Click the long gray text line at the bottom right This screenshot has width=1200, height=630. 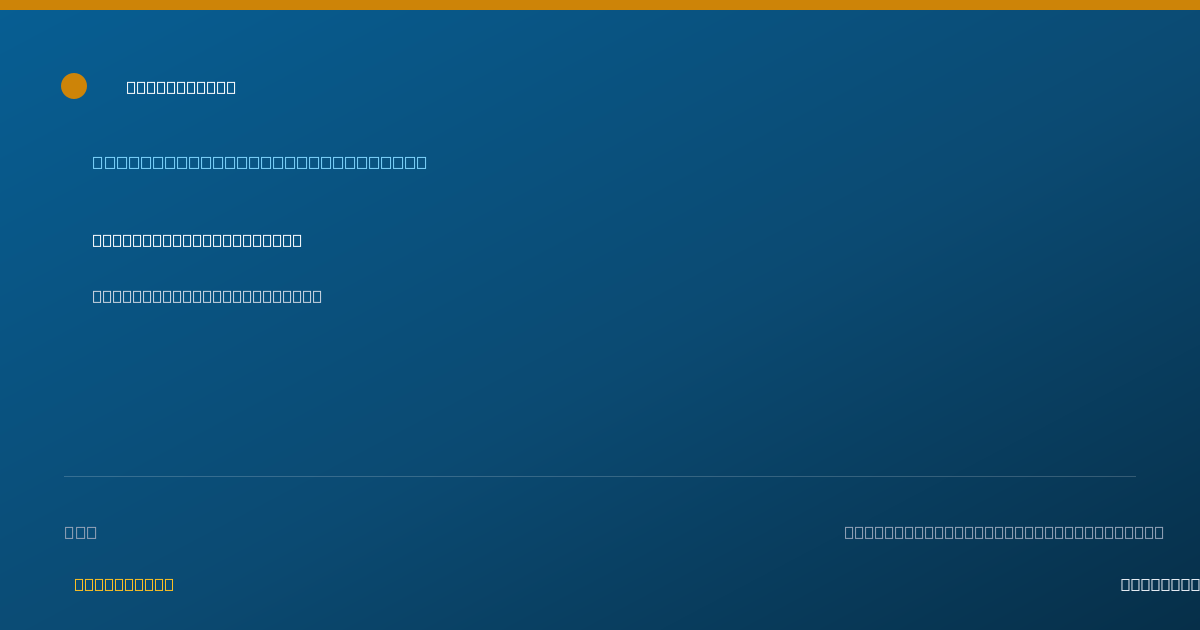coord(1004,532)
